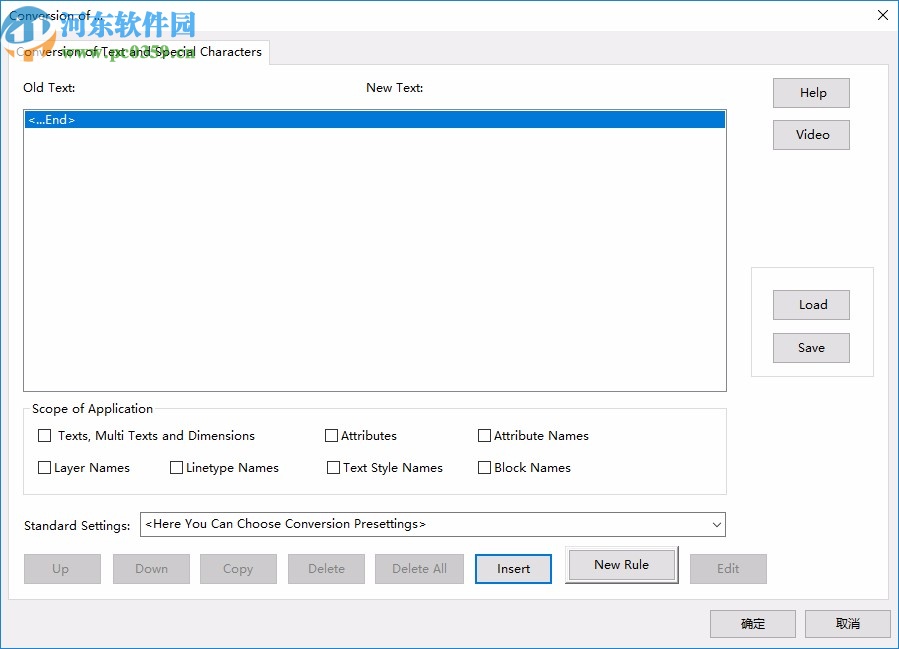Cancel using the 取消 button
899x649 pixels.
click(x=847, y=623)
